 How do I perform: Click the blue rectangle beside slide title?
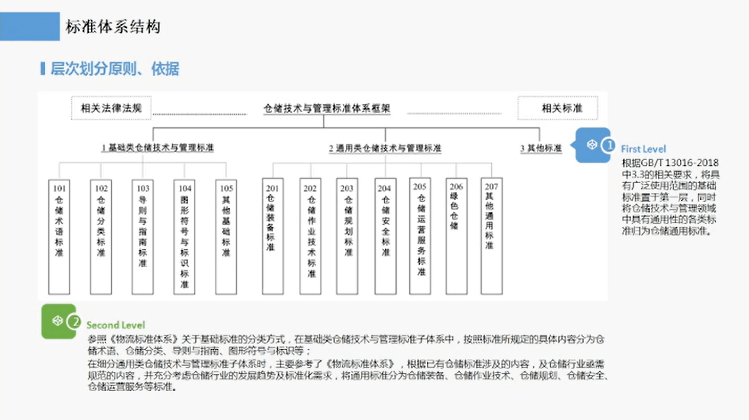click(30, 26)
